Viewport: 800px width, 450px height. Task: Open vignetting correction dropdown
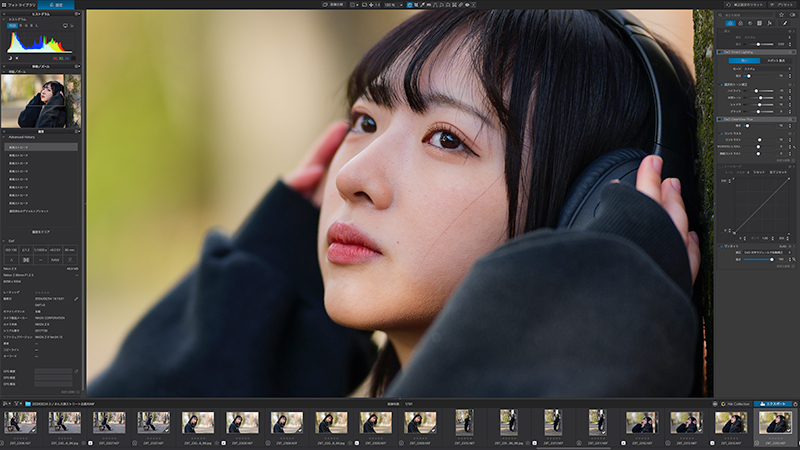pyautogui.click(x=767, y=253)
